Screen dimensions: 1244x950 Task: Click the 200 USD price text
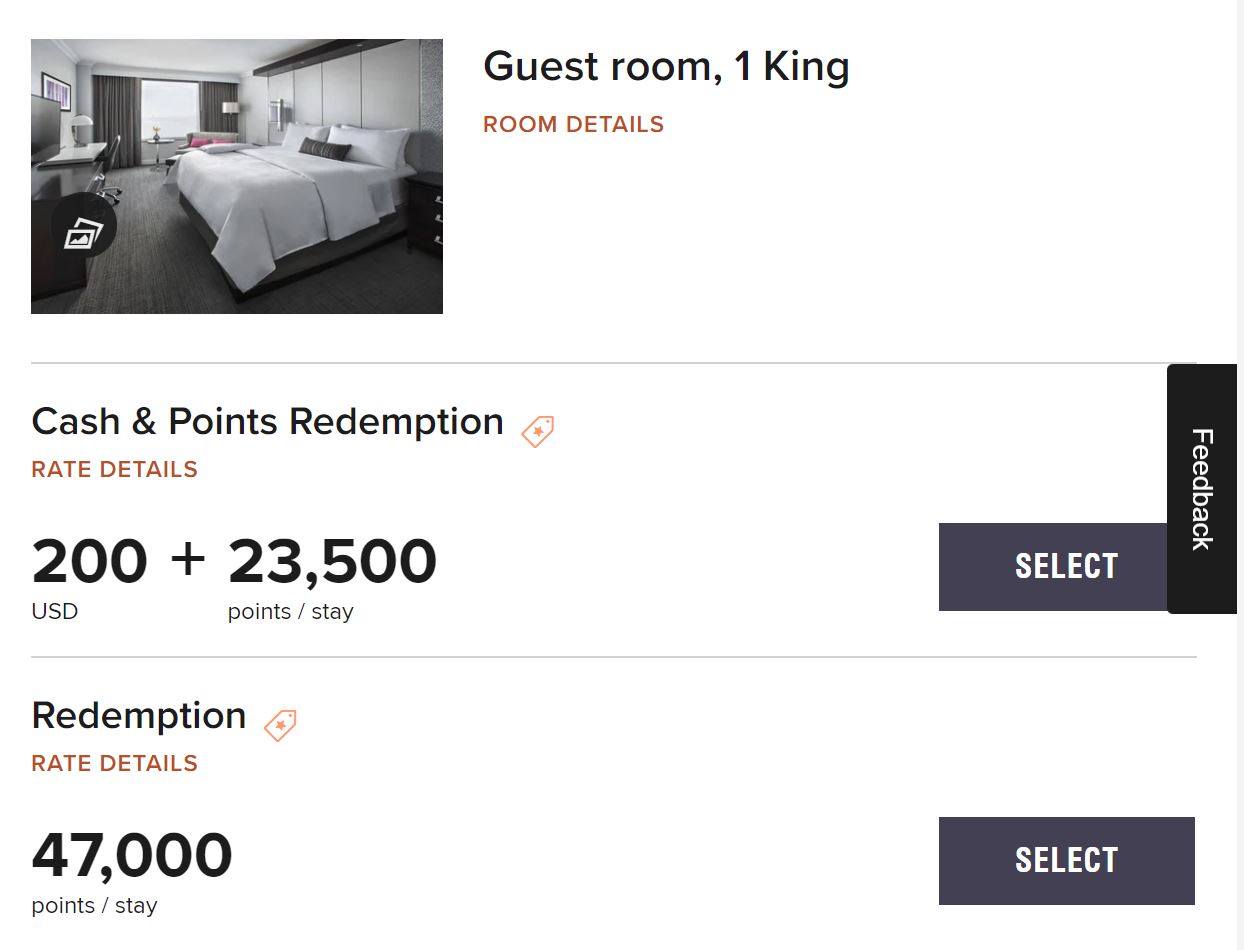coord(90,561)
